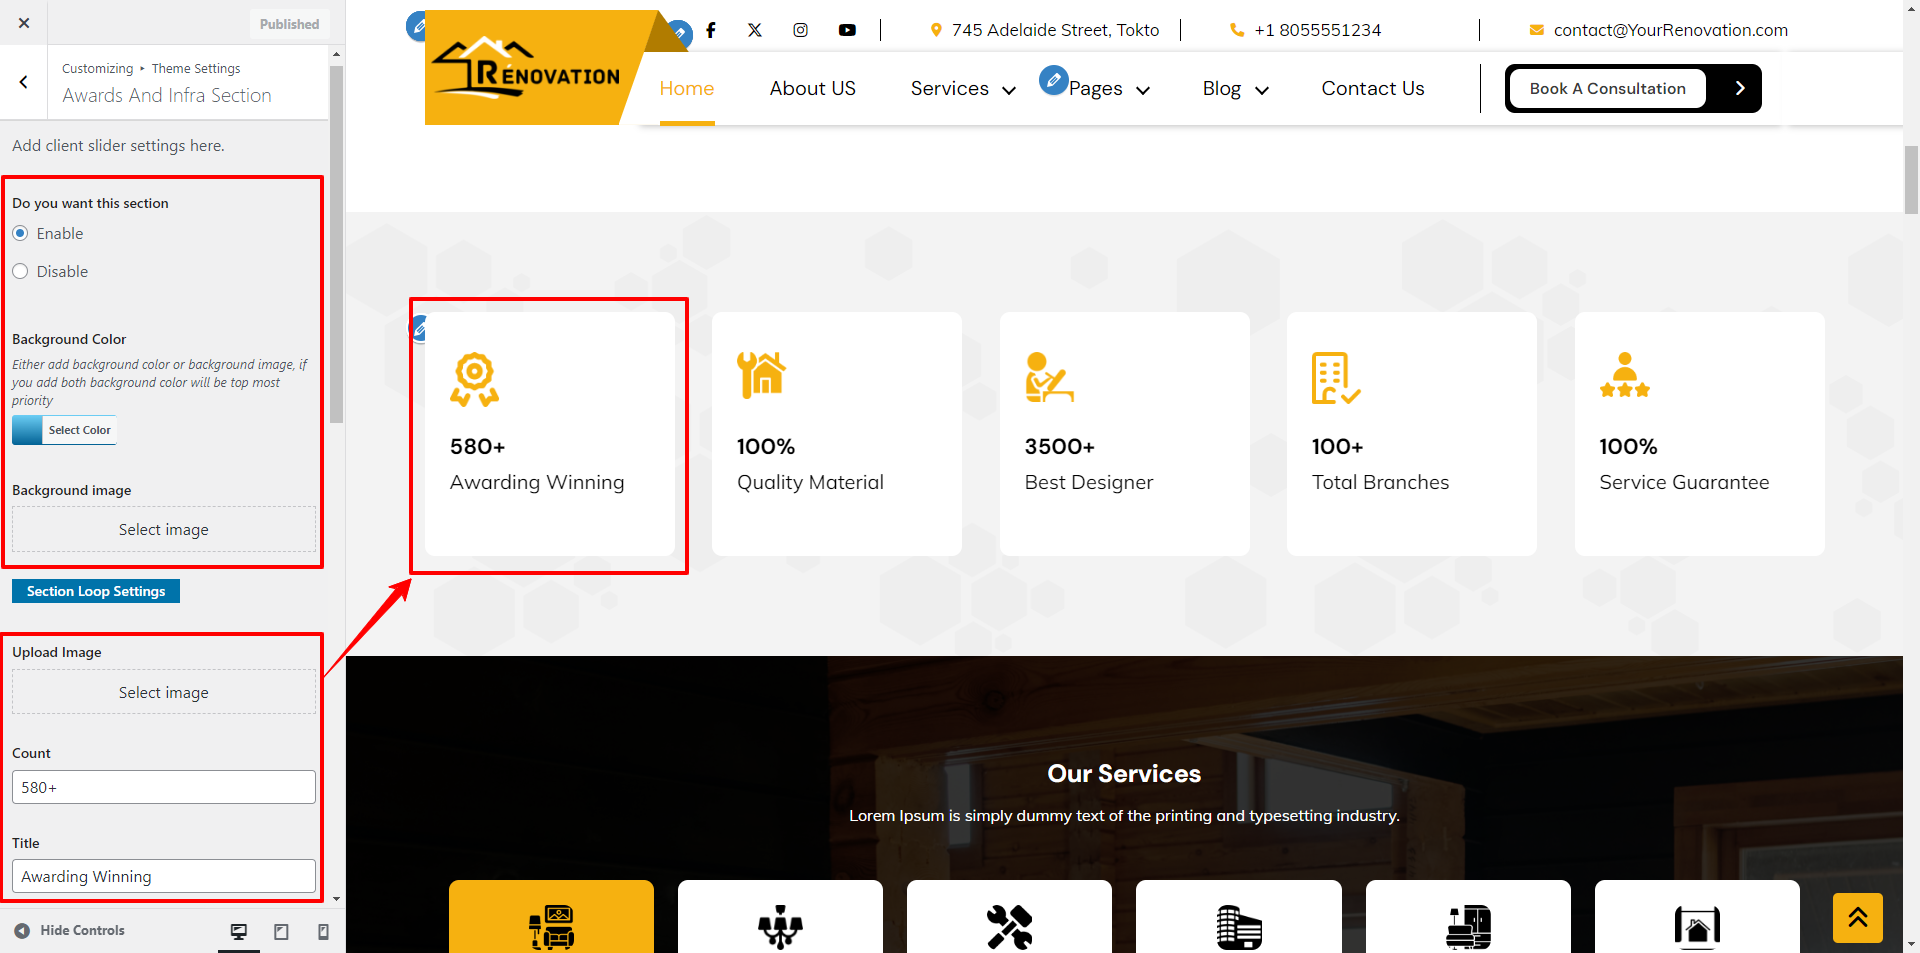Go back using the left chevron arrow
1920x953 pixels.
coord(24,82)
